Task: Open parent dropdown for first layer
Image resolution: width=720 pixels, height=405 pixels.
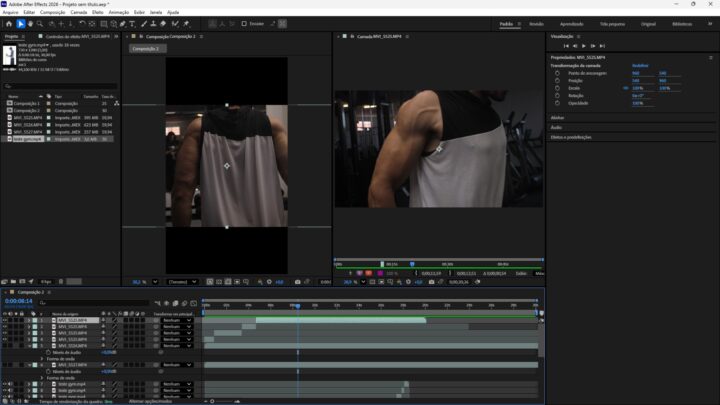Action: point(176,320)
